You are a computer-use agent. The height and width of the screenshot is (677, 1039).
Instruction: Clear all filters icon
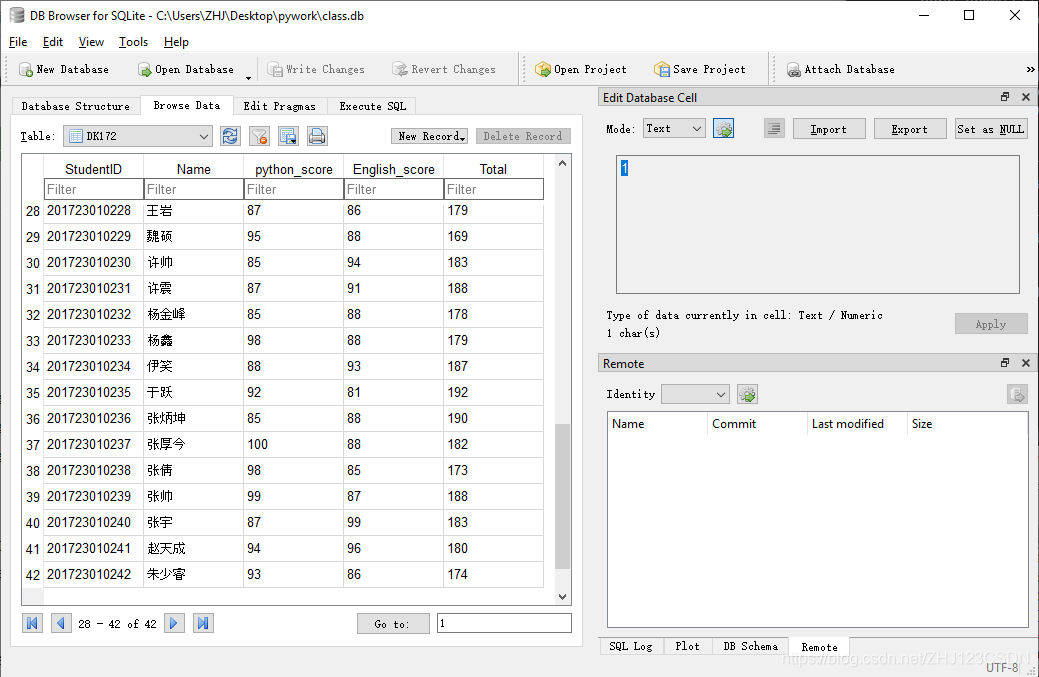click(258, 136)
